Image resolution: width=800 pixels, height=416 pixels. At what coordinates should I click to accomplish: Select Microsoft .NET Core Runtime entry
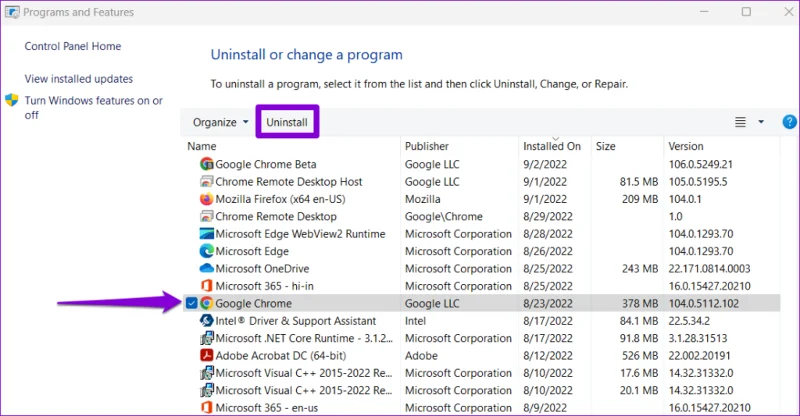pos(304,338)
